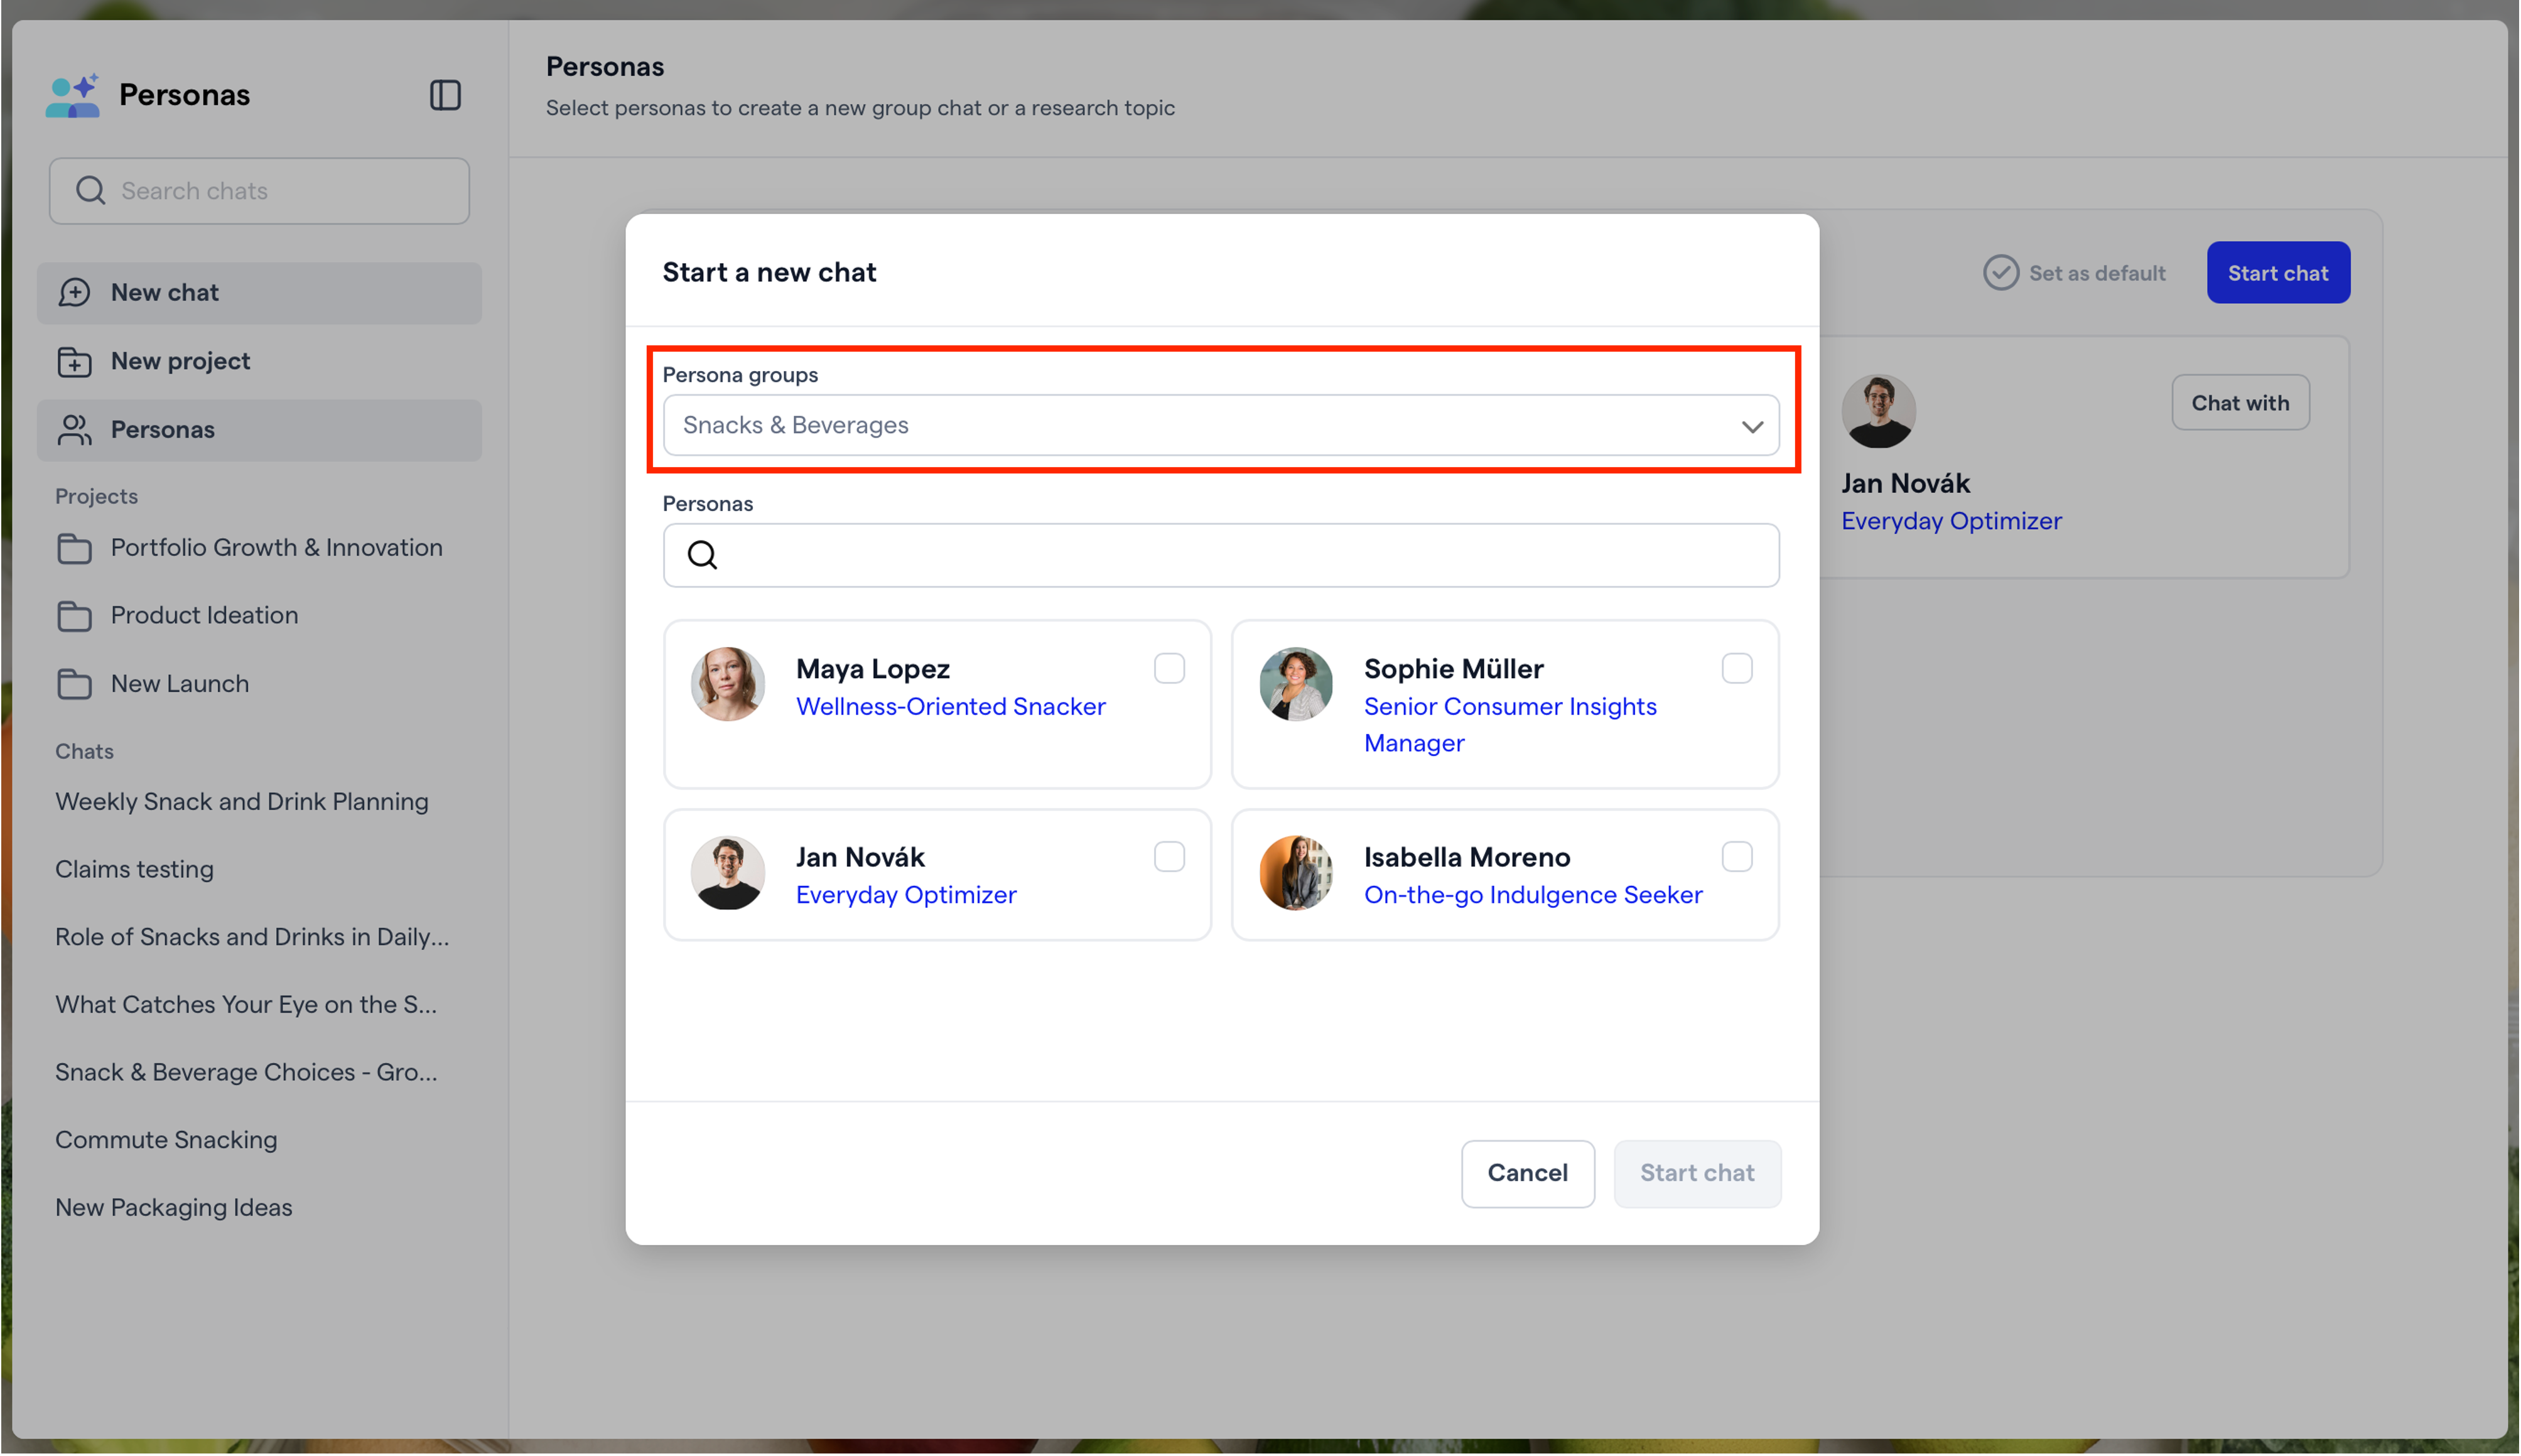Click the Chat with button
Image resolution: width=2521 pixels, height=1456 pixels.
point(2240,403)
